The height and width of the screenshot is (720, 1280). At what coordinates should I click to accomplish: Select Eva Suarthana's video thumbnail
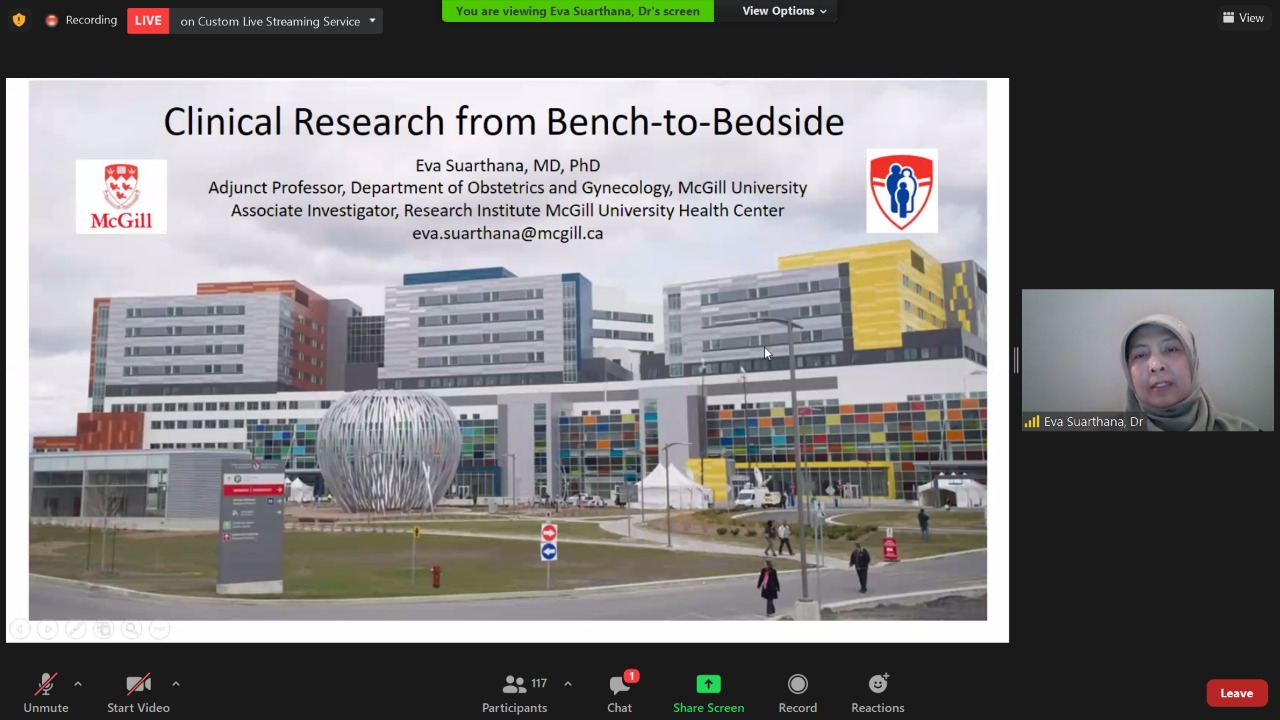(1147, 360)
